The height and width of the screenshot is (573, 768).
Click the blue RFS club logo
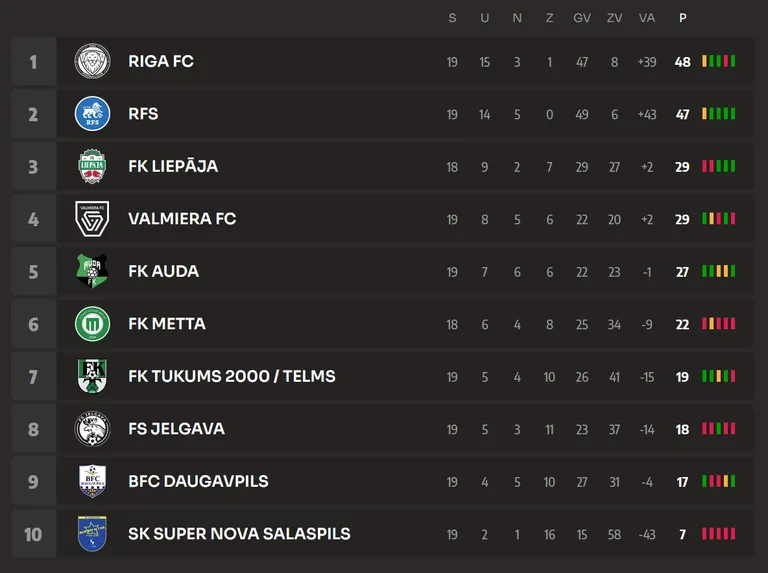point(92,114)
